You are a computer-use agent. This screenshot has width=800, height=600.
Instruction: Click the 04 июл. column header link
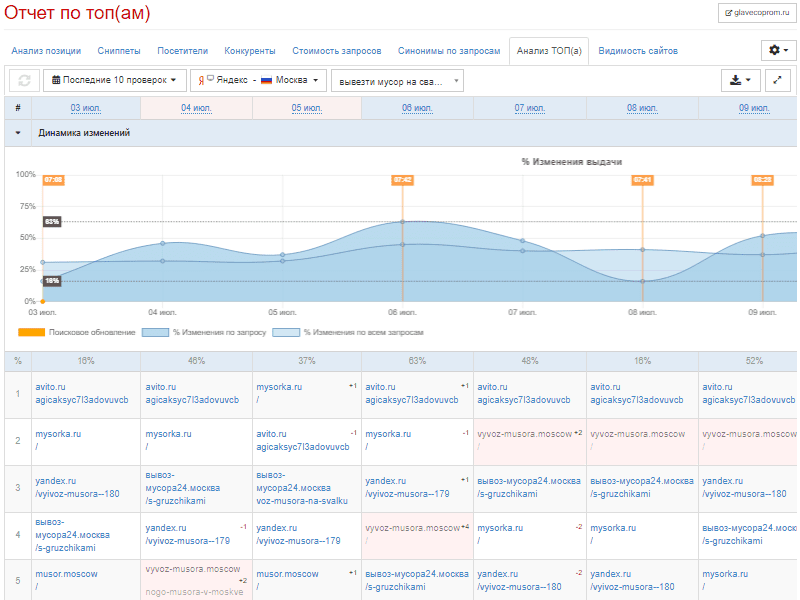196,108
